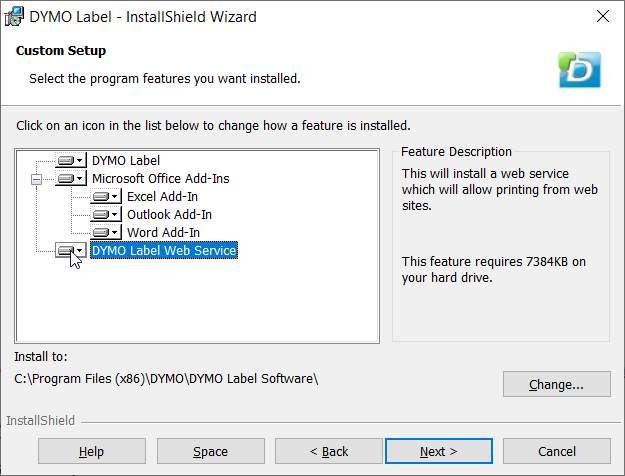Open the Word Add-In feature dropdown
Screen dimensions: 625x476
[106, 232]
